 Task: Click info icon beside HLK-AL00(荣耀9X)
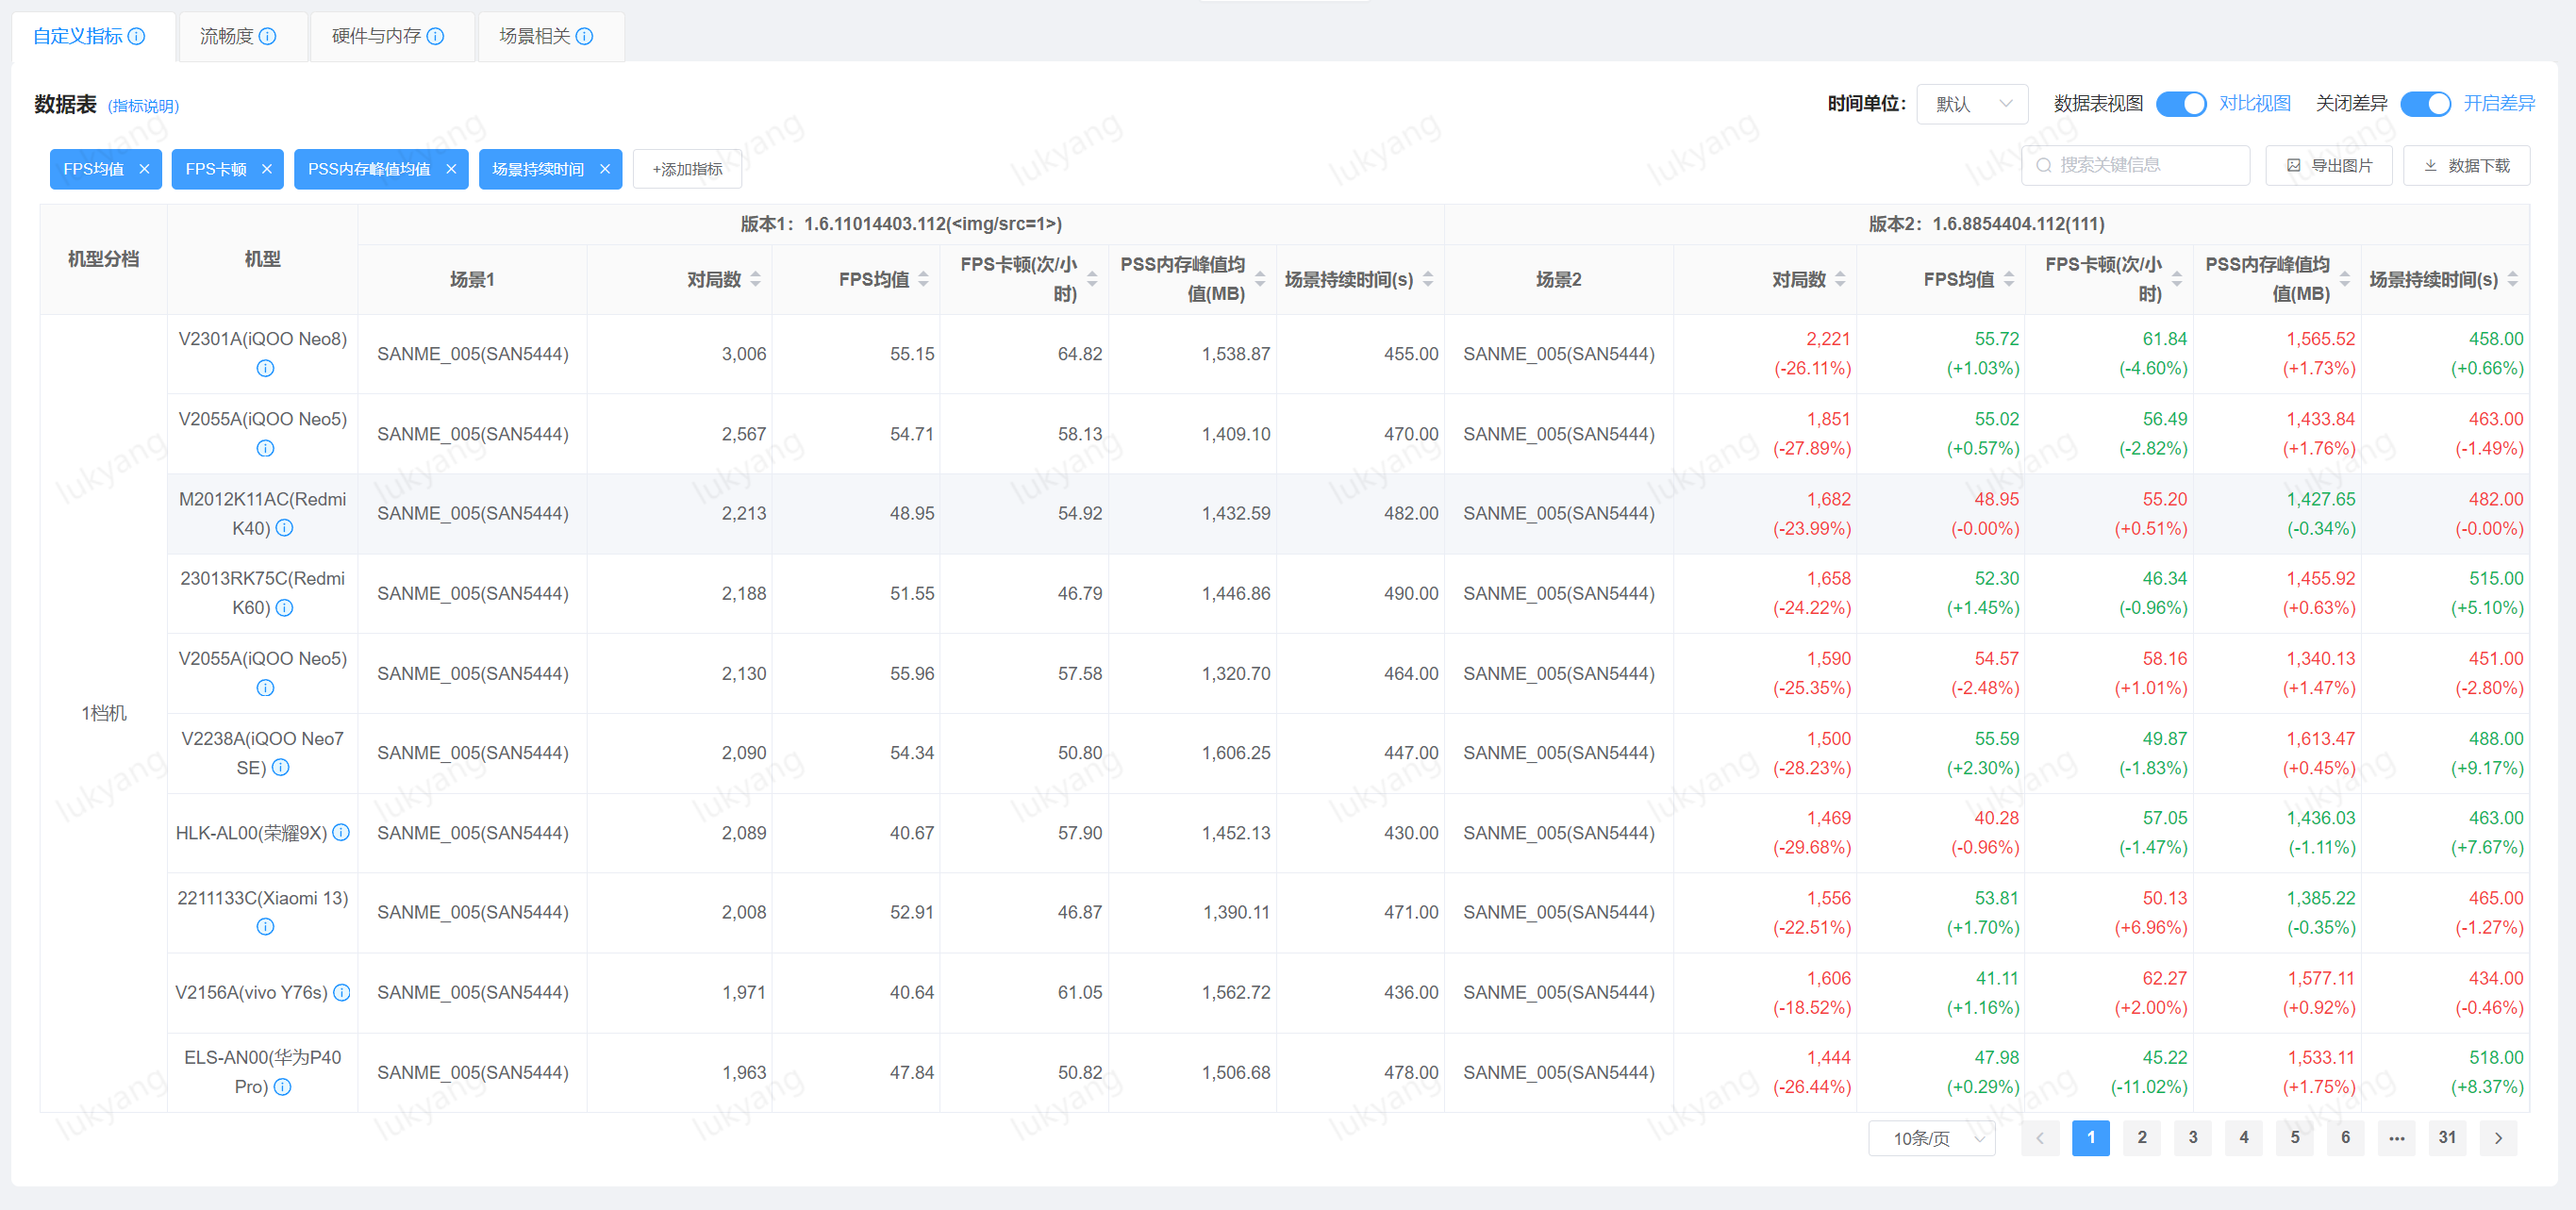click(x=341, y=832)
